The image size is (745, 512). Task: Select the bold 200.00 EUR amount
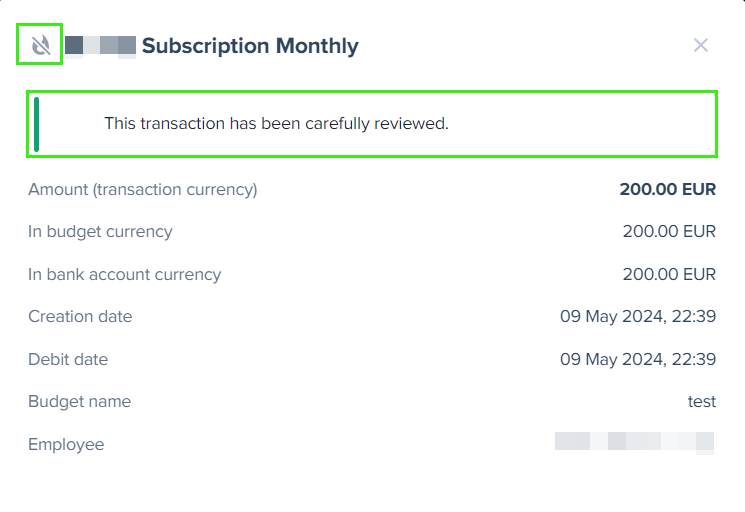[x=668, y=189]
